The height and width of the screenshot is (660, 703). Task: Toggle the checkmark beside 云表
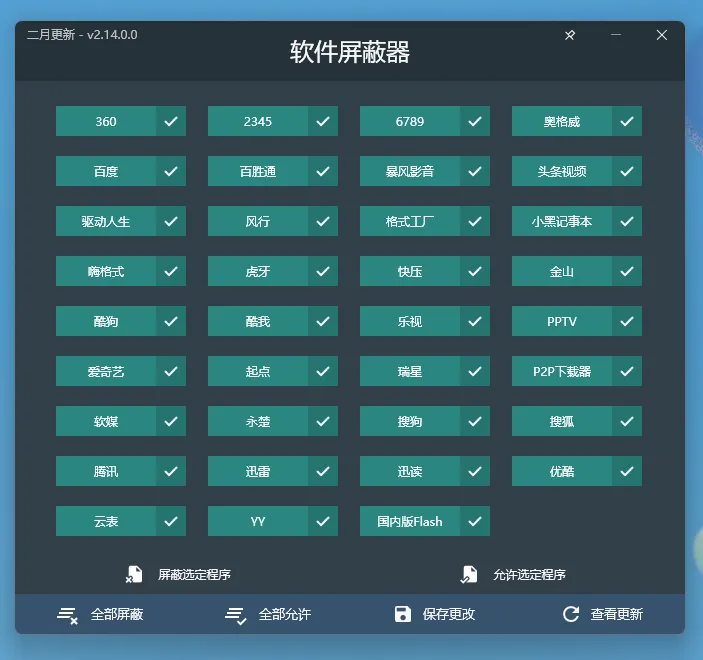pos(171,521)
